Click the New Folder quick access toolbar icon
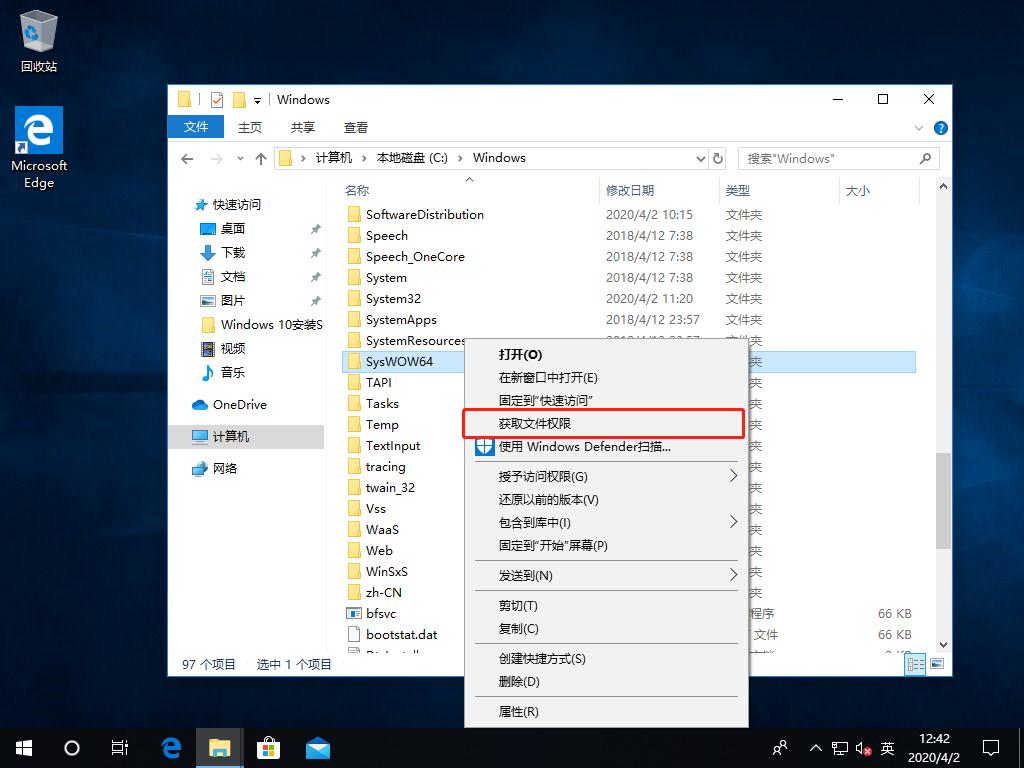The height and width of the screenshot is (768, 1024). point(239,100)
